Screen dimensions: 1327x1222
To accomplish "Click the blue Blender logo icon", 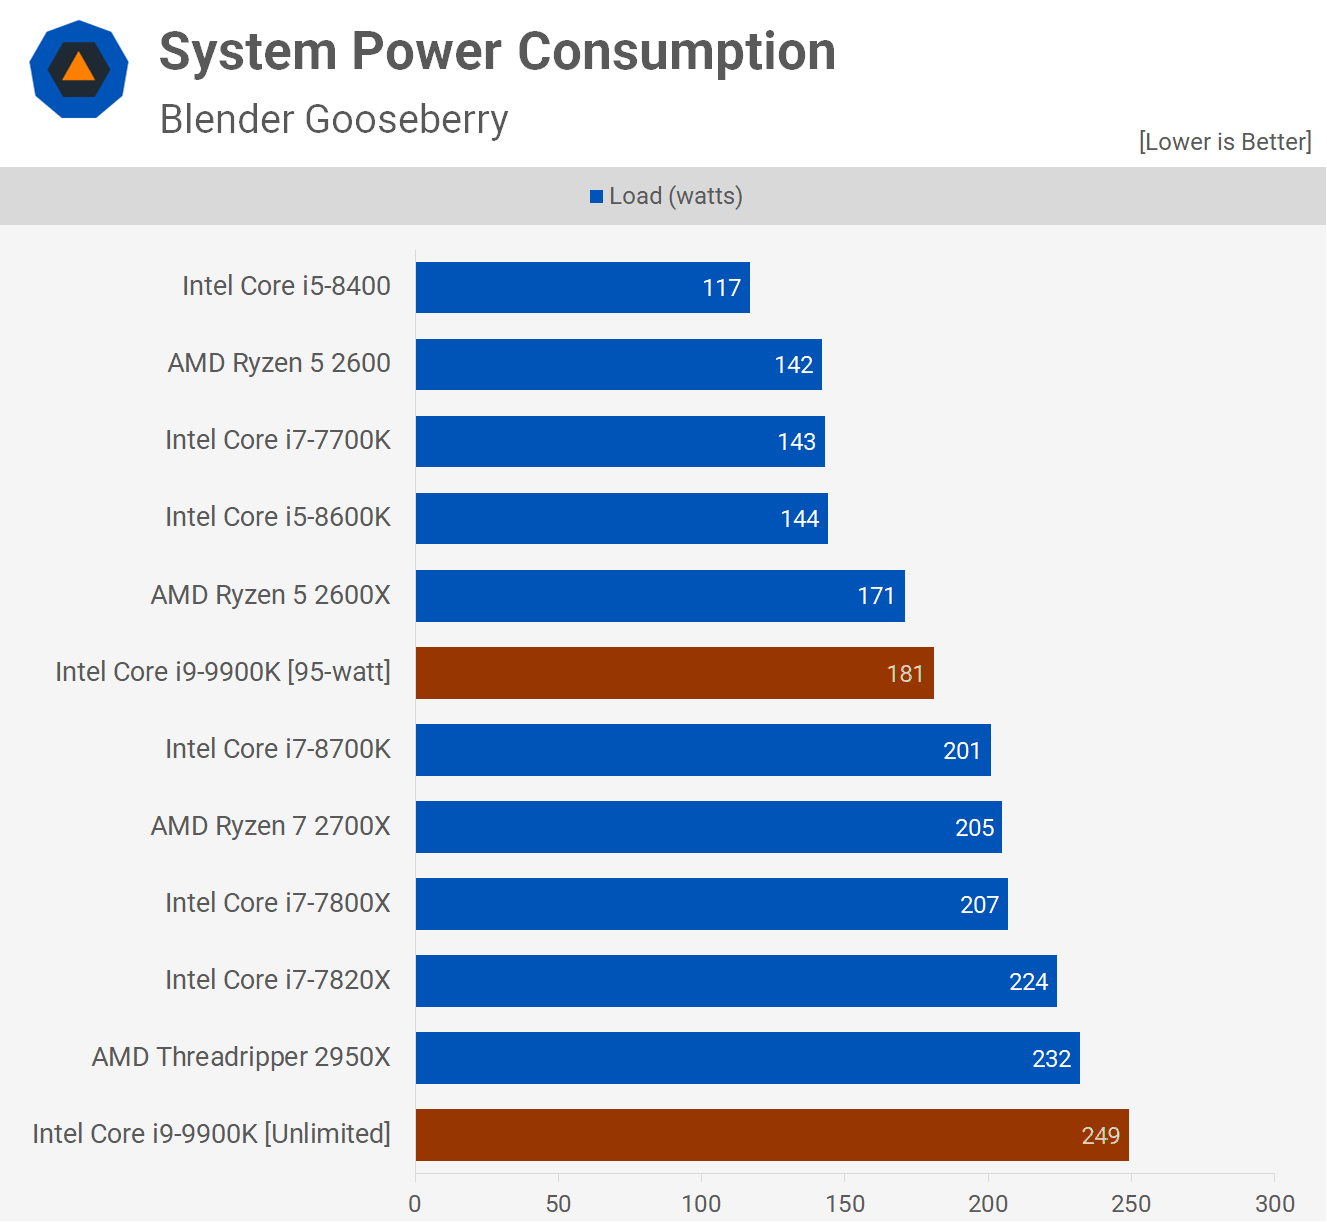I will tap(79, 69).
